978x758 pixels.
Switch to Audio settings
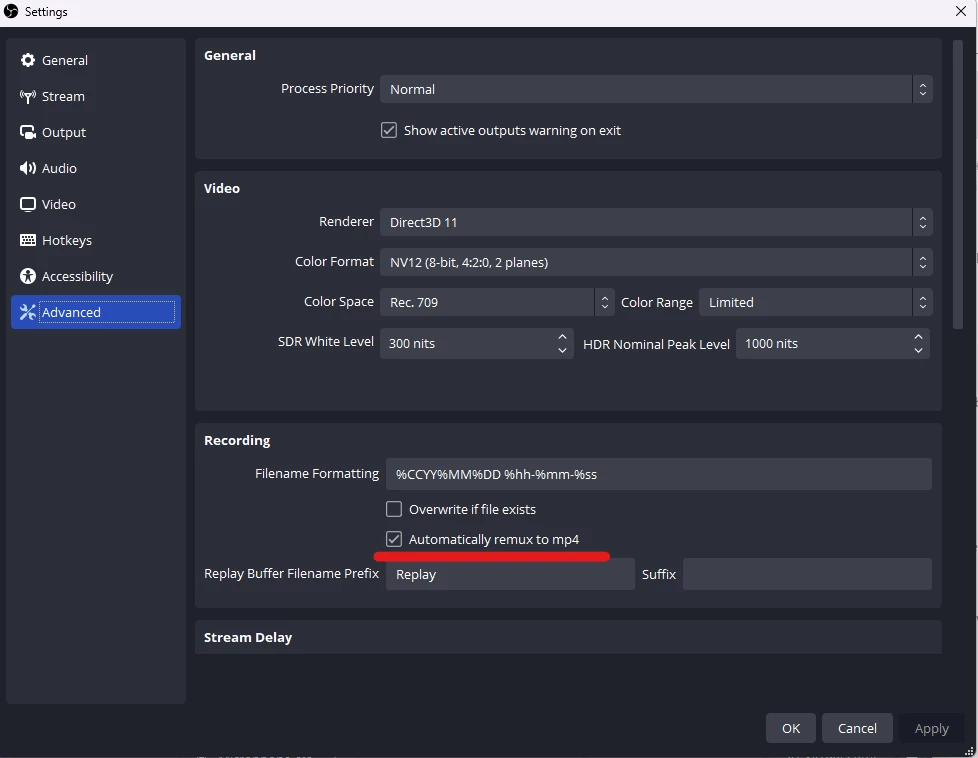click(x=96, y=168)
